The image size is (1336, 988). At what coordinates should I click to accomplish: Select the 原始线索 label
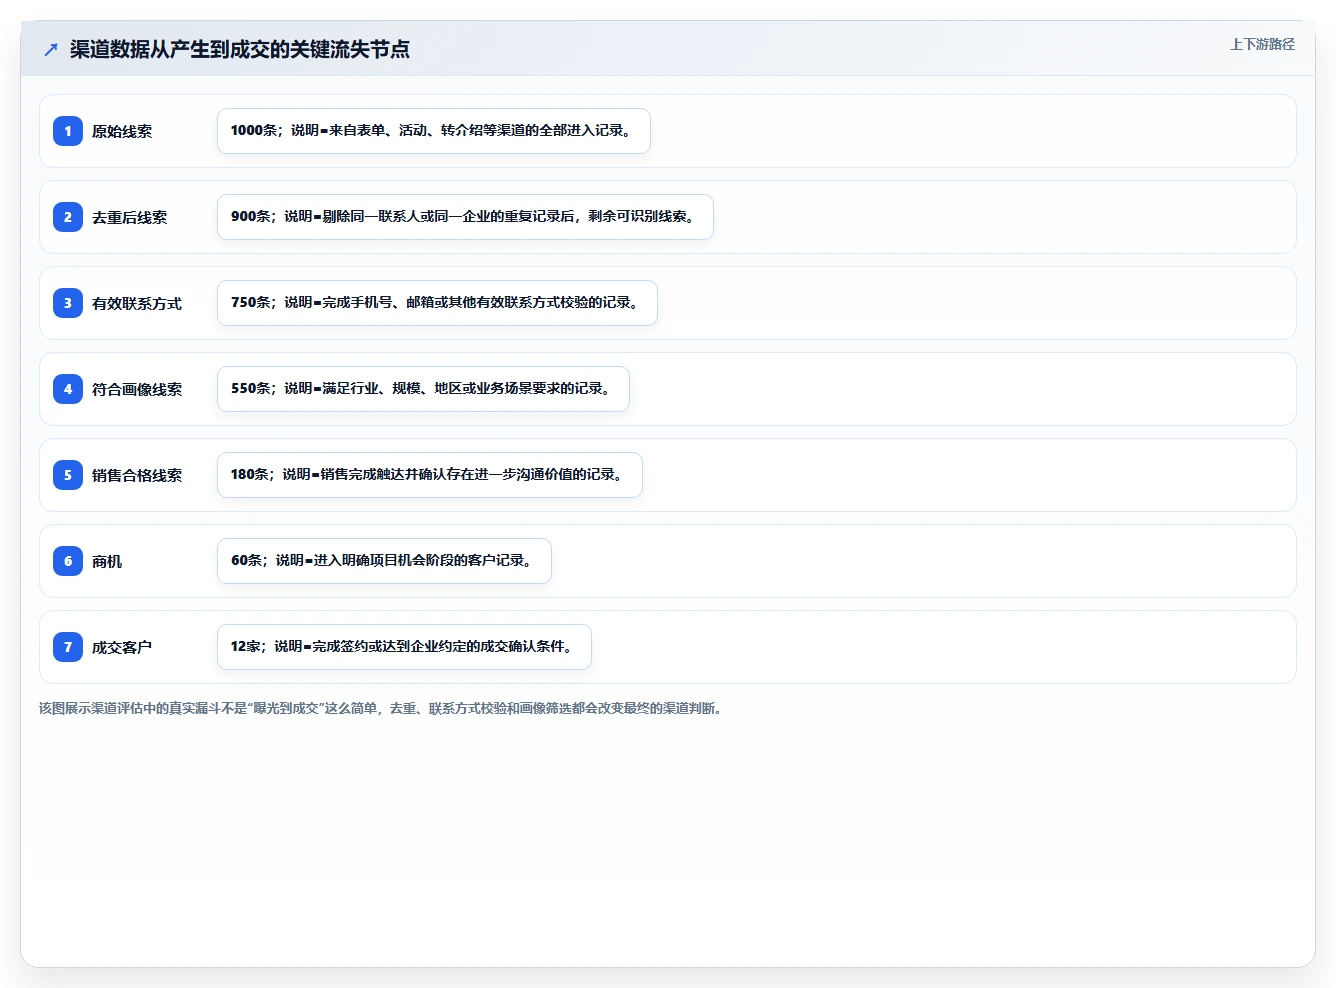coord(122,131)
